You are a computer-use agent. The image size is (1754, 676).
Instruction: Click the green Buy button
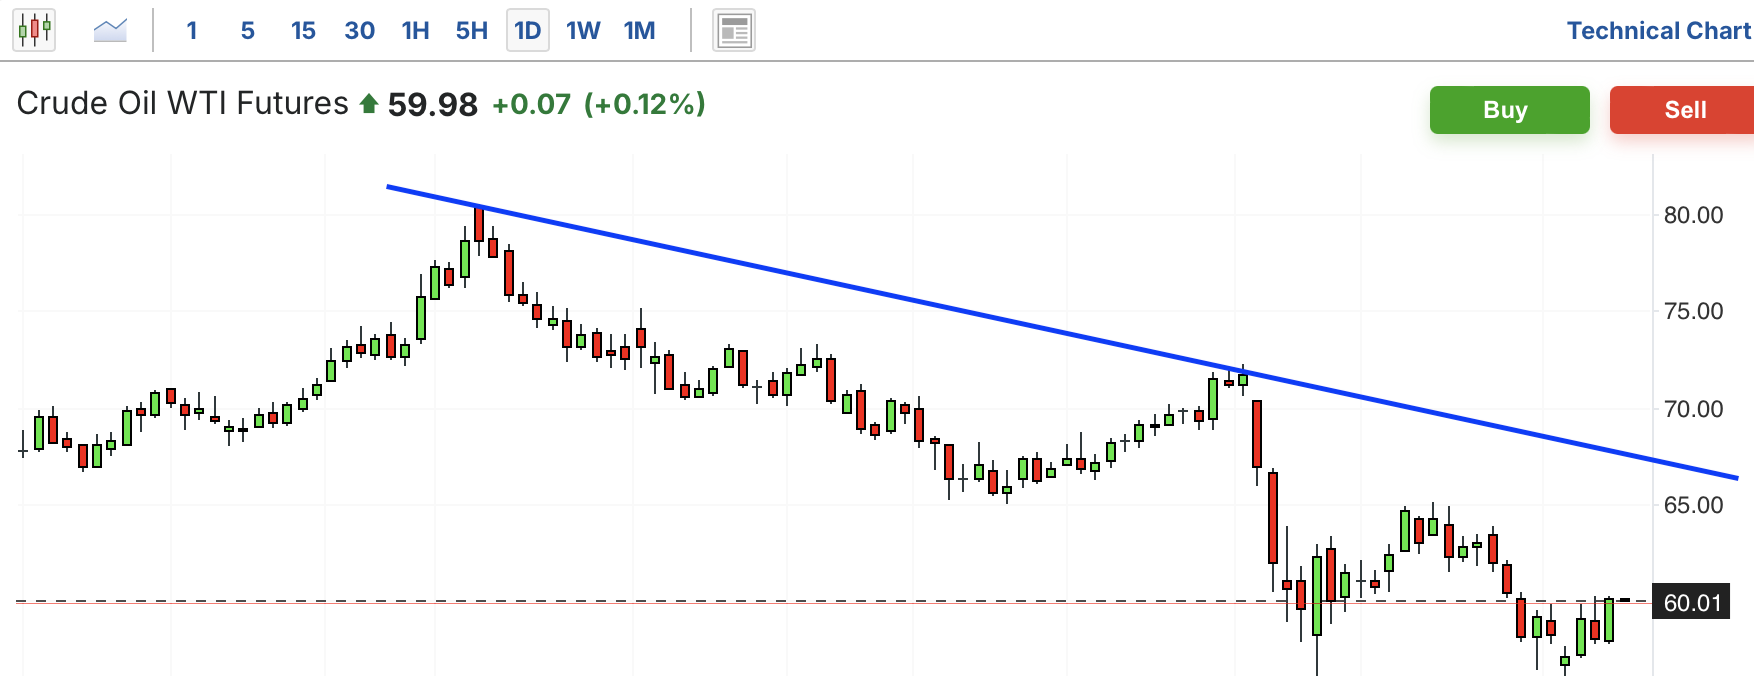click(1509, 110)
